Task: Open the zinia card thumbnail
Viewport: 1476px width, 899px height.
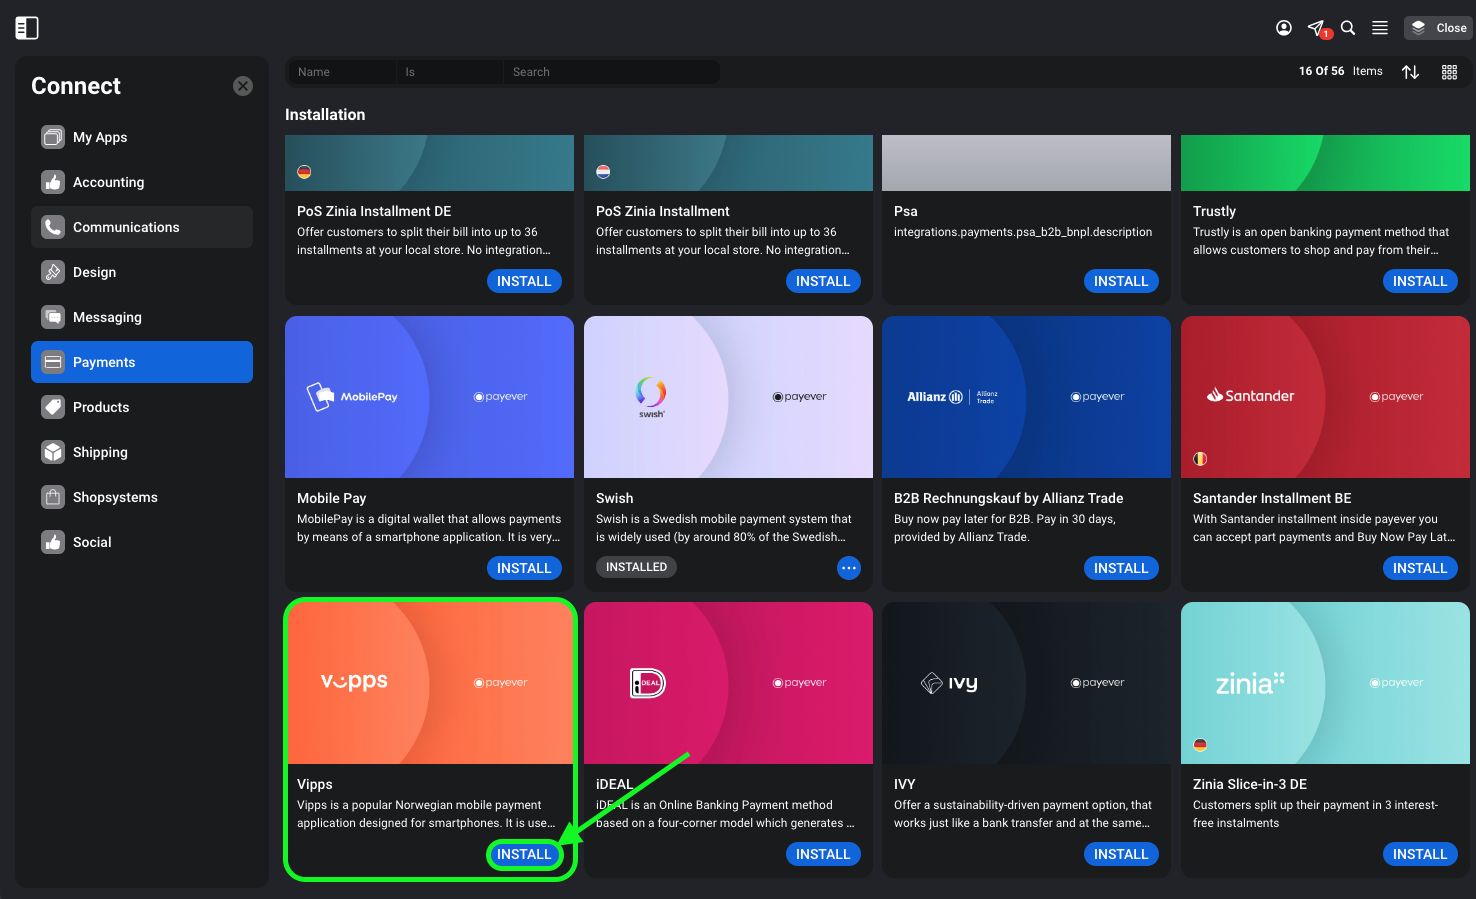Action: (1325, 683)
